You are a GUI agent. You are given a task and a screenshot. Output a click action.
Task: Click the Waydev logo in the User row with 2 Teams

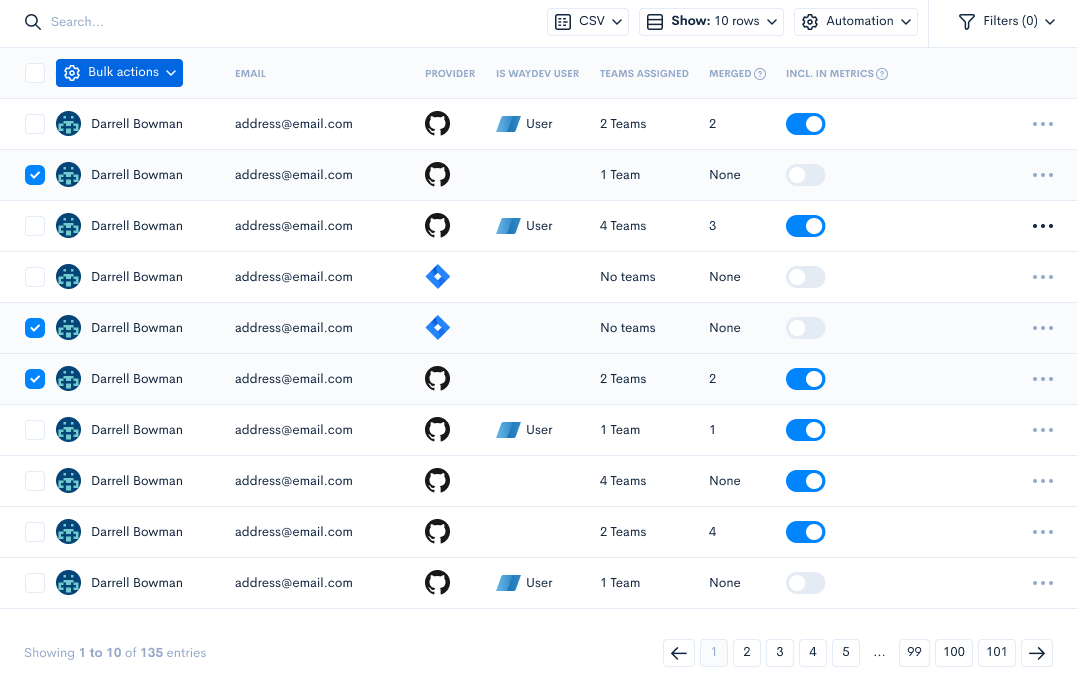(x=508, y=124)
